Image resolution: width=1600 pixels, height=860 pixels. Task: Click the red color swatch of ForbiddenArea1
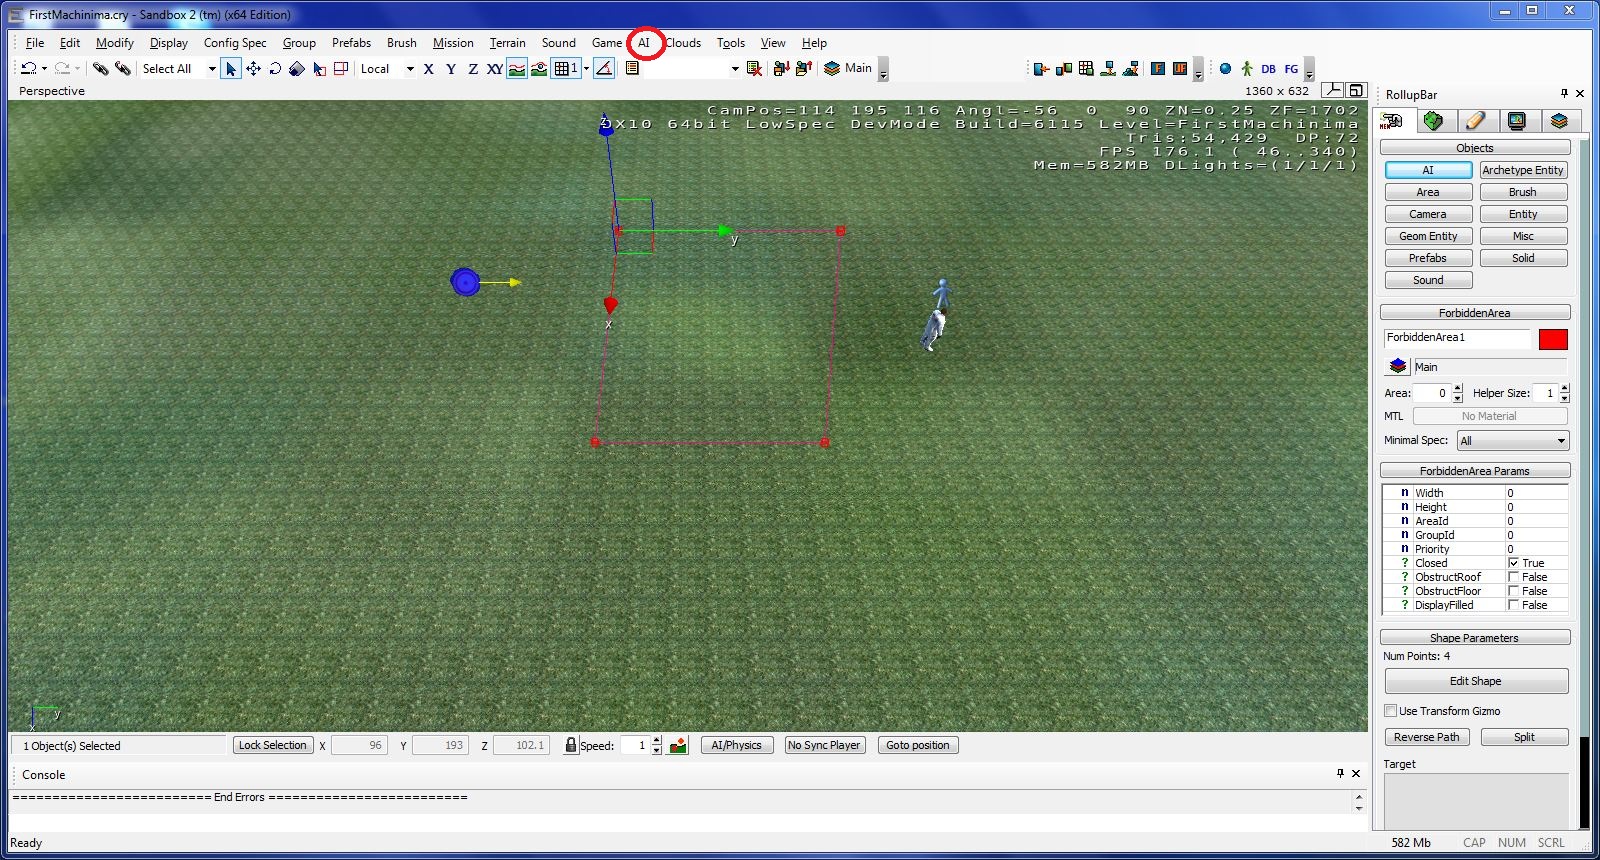click(1553, 339)
